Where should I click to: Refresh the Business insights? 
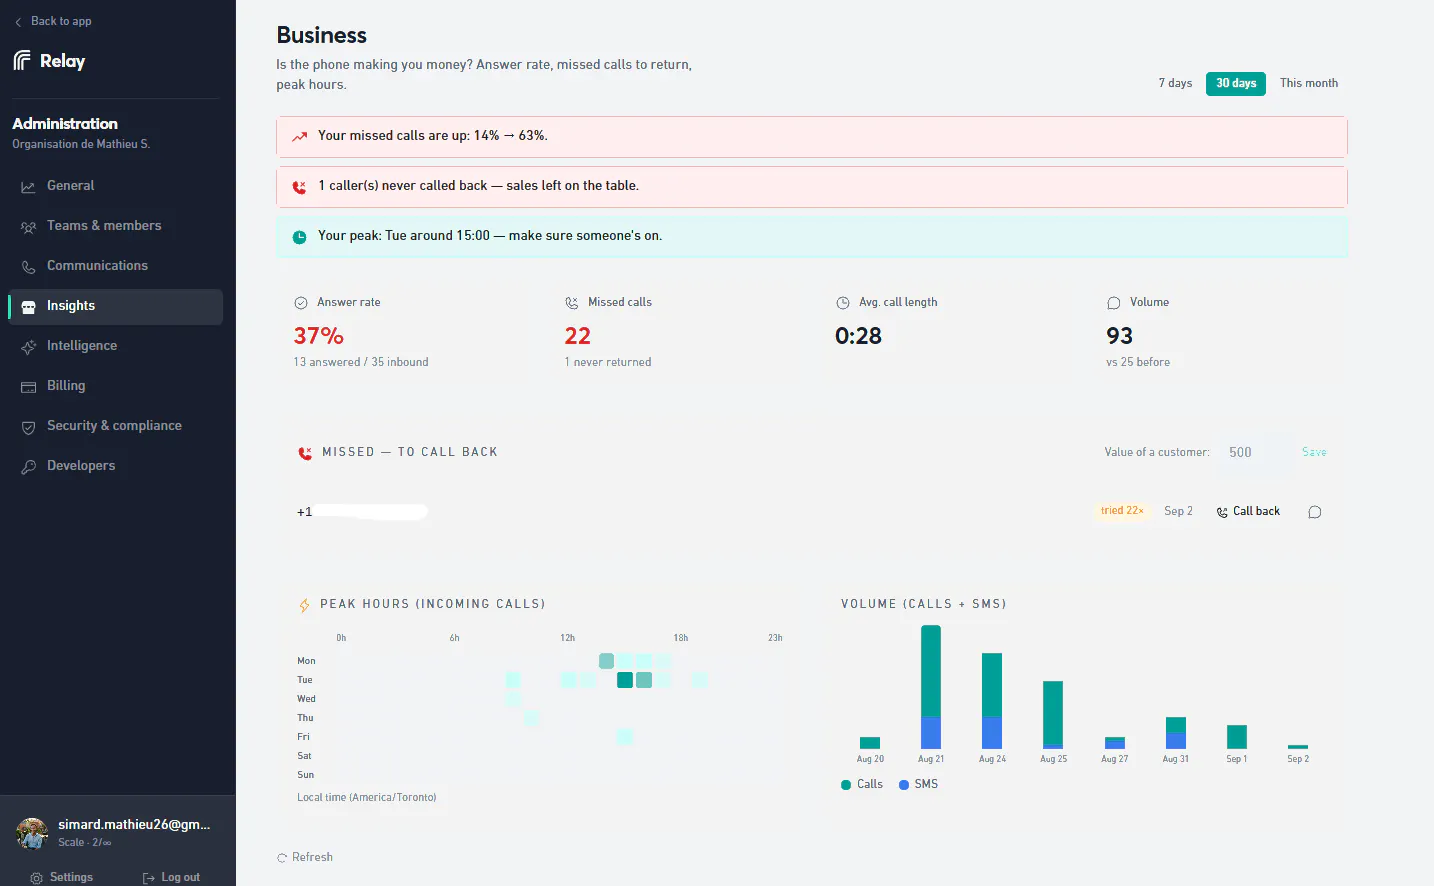click(305, 857)
